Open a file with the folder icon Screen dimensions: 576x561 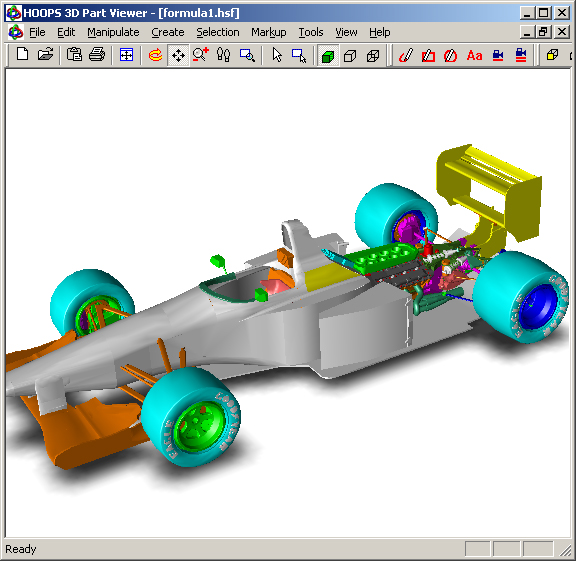pos(46,55)
